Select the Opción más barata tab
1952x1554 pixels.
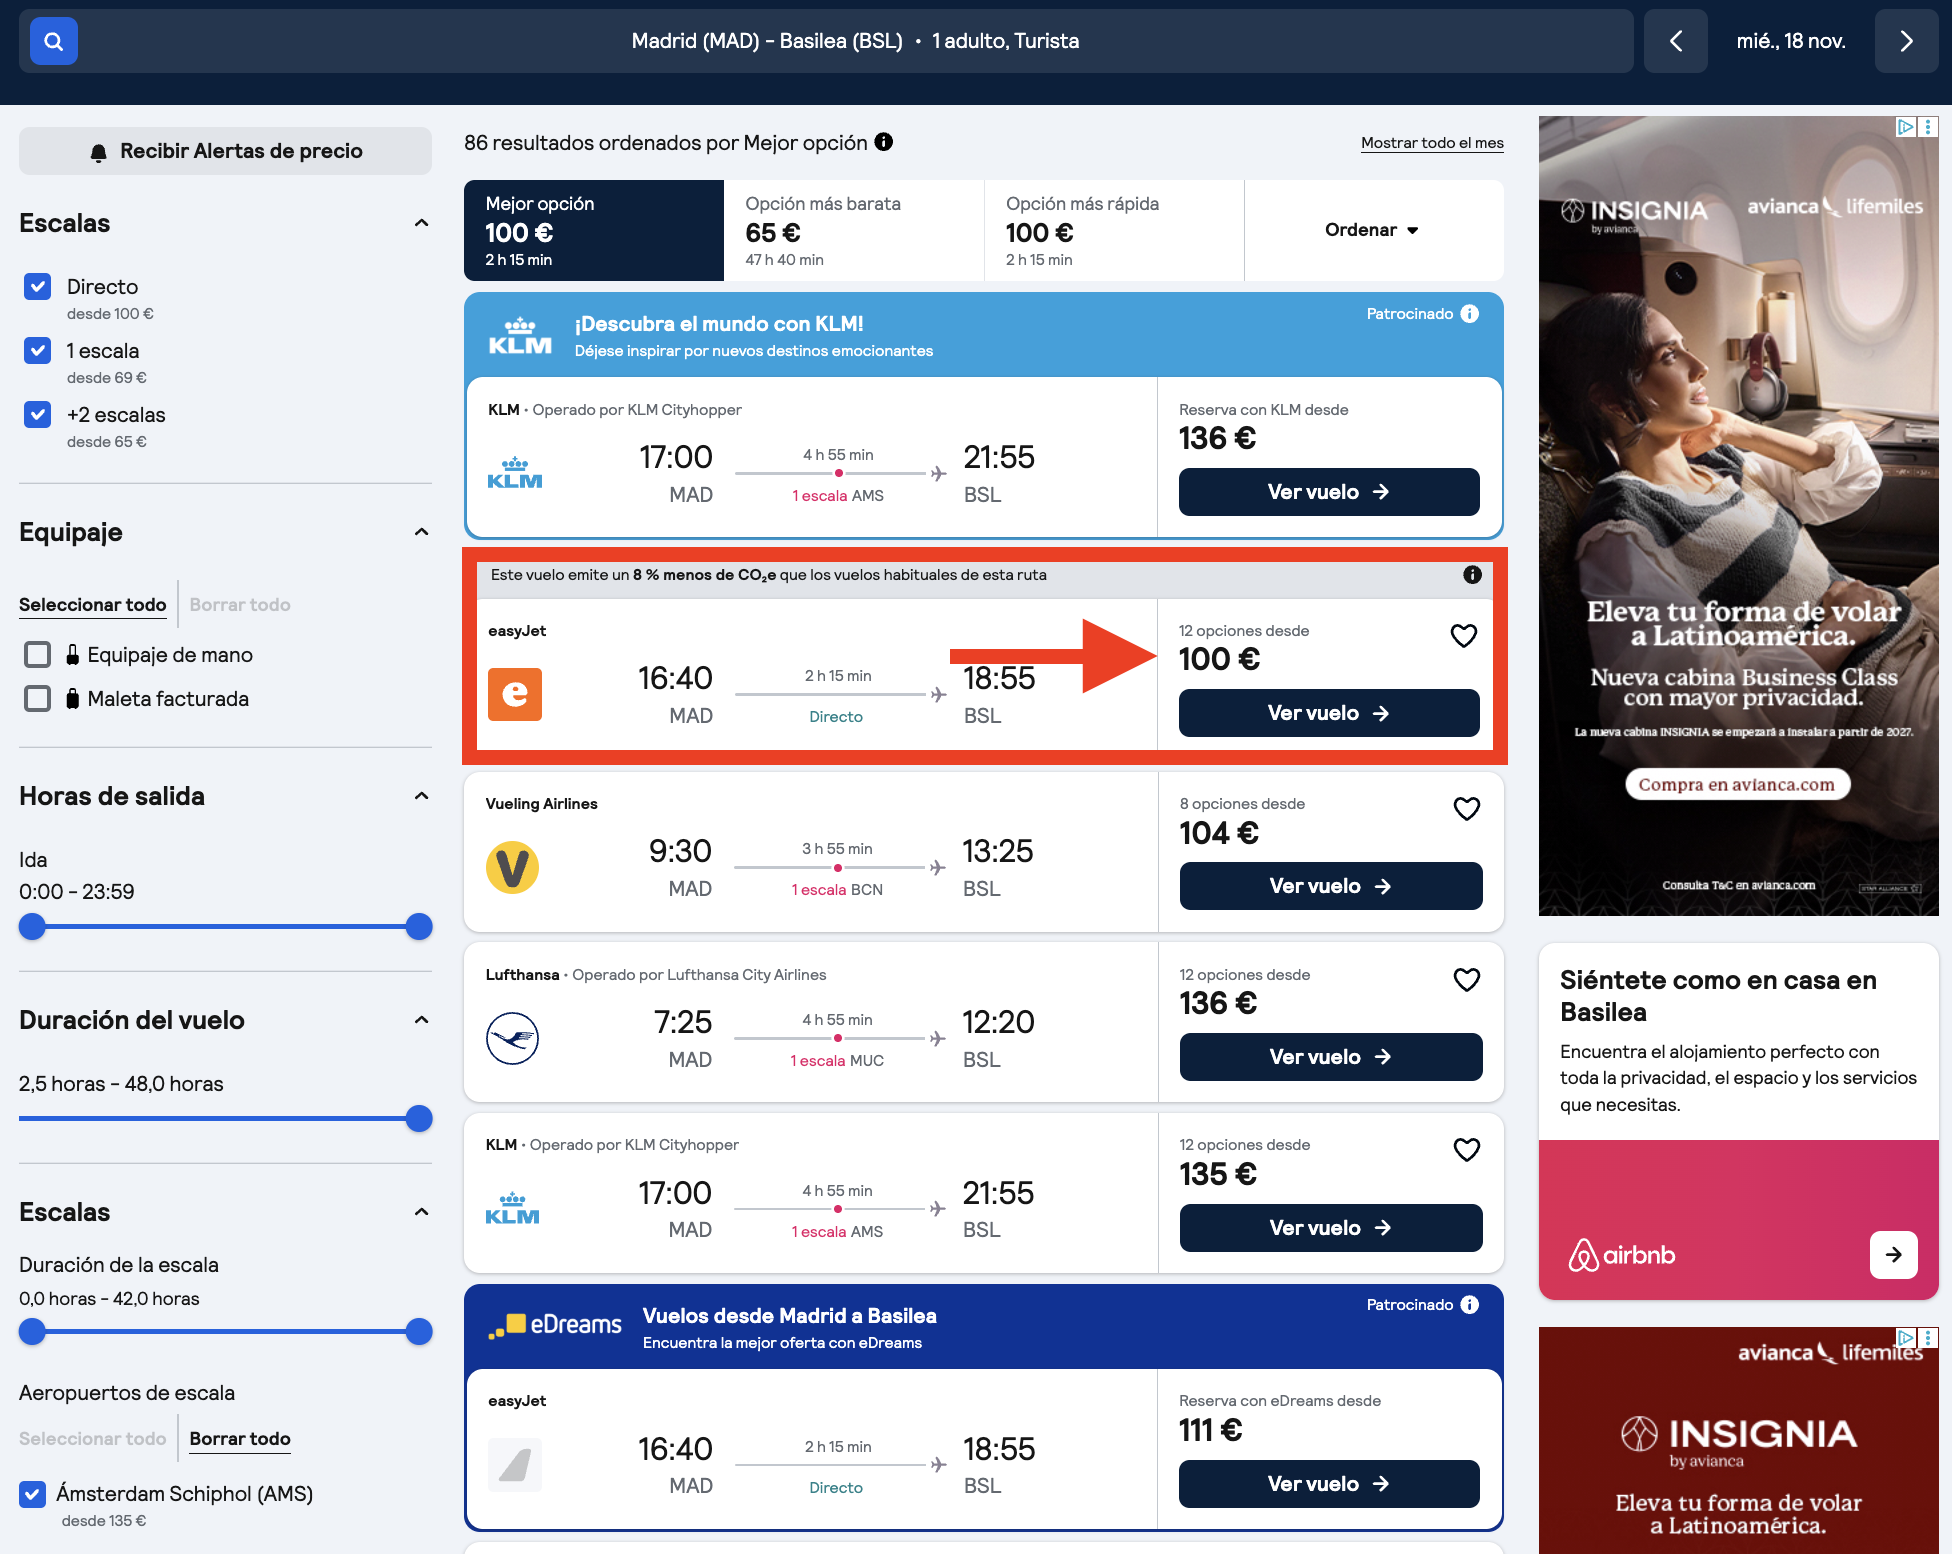(854, 230)
